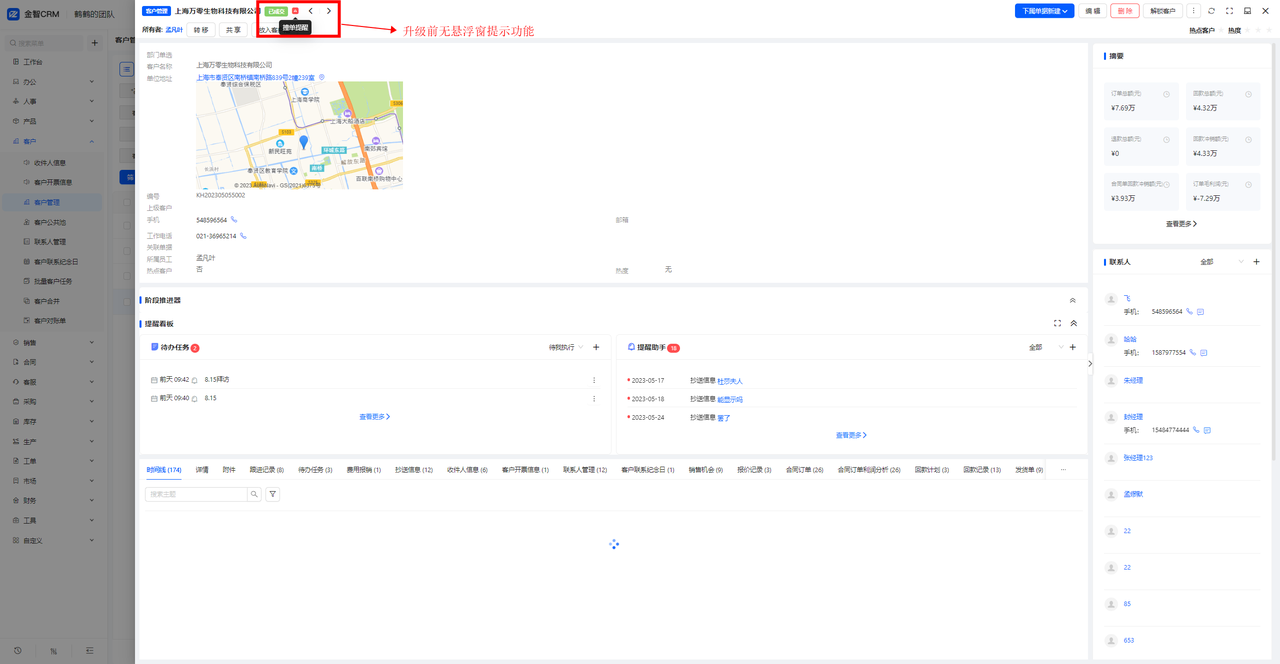Open the 跟进记录 (8) tab
This screenshot has width=1280, height=664.
click(267, 469)
